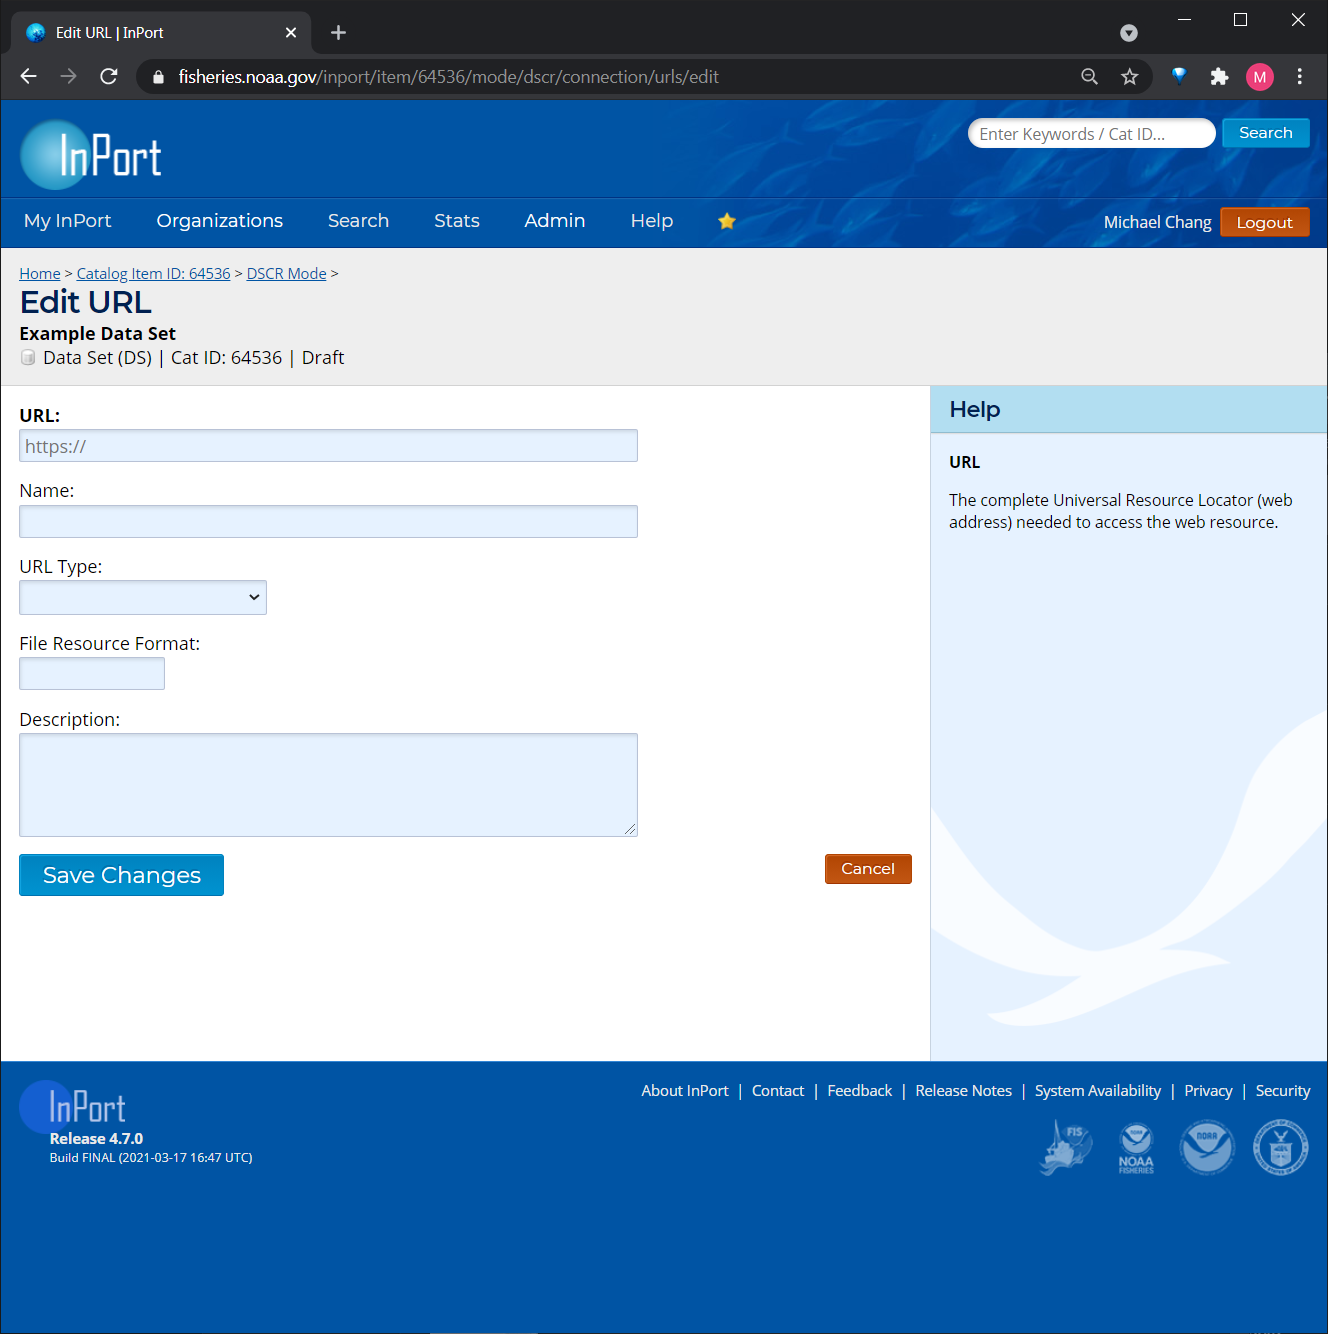Open the Feedback footer link

(x=860, y=1091)
